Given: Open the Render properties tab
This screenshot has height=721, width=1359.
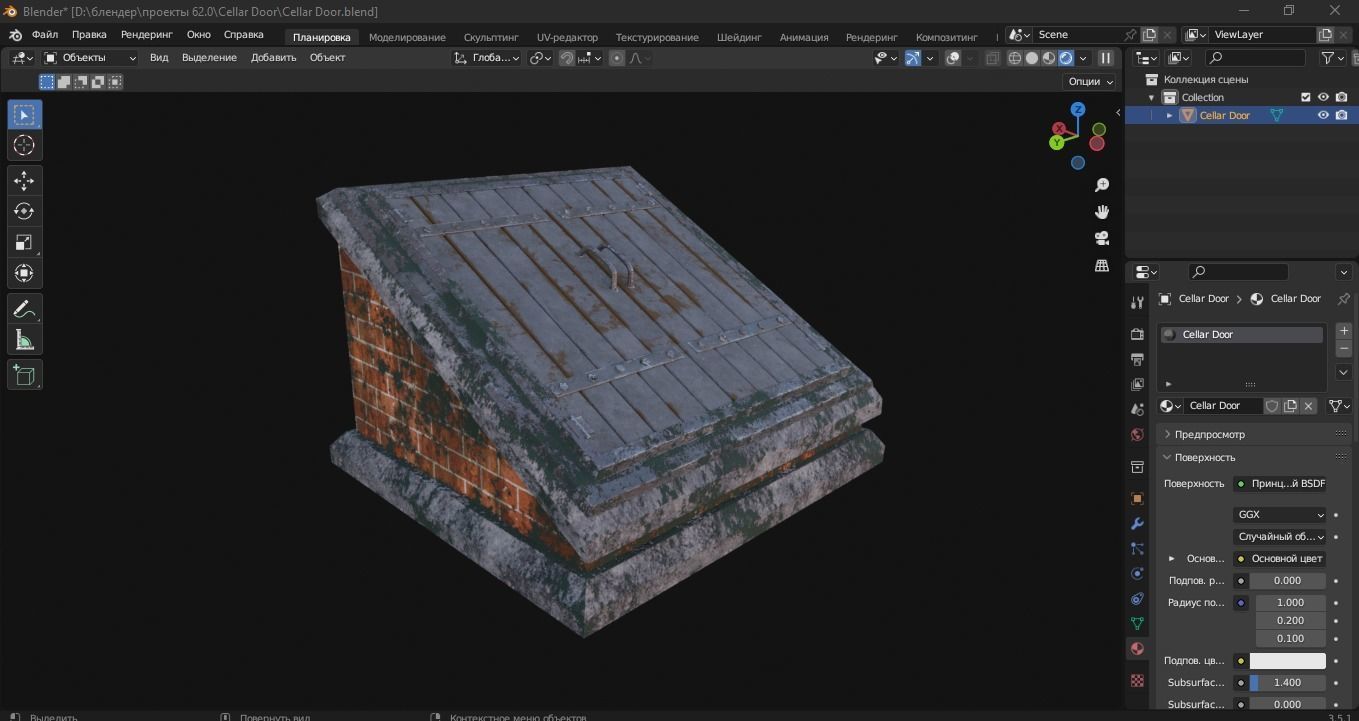Looking at the screenshot, I should [1137, 334].
